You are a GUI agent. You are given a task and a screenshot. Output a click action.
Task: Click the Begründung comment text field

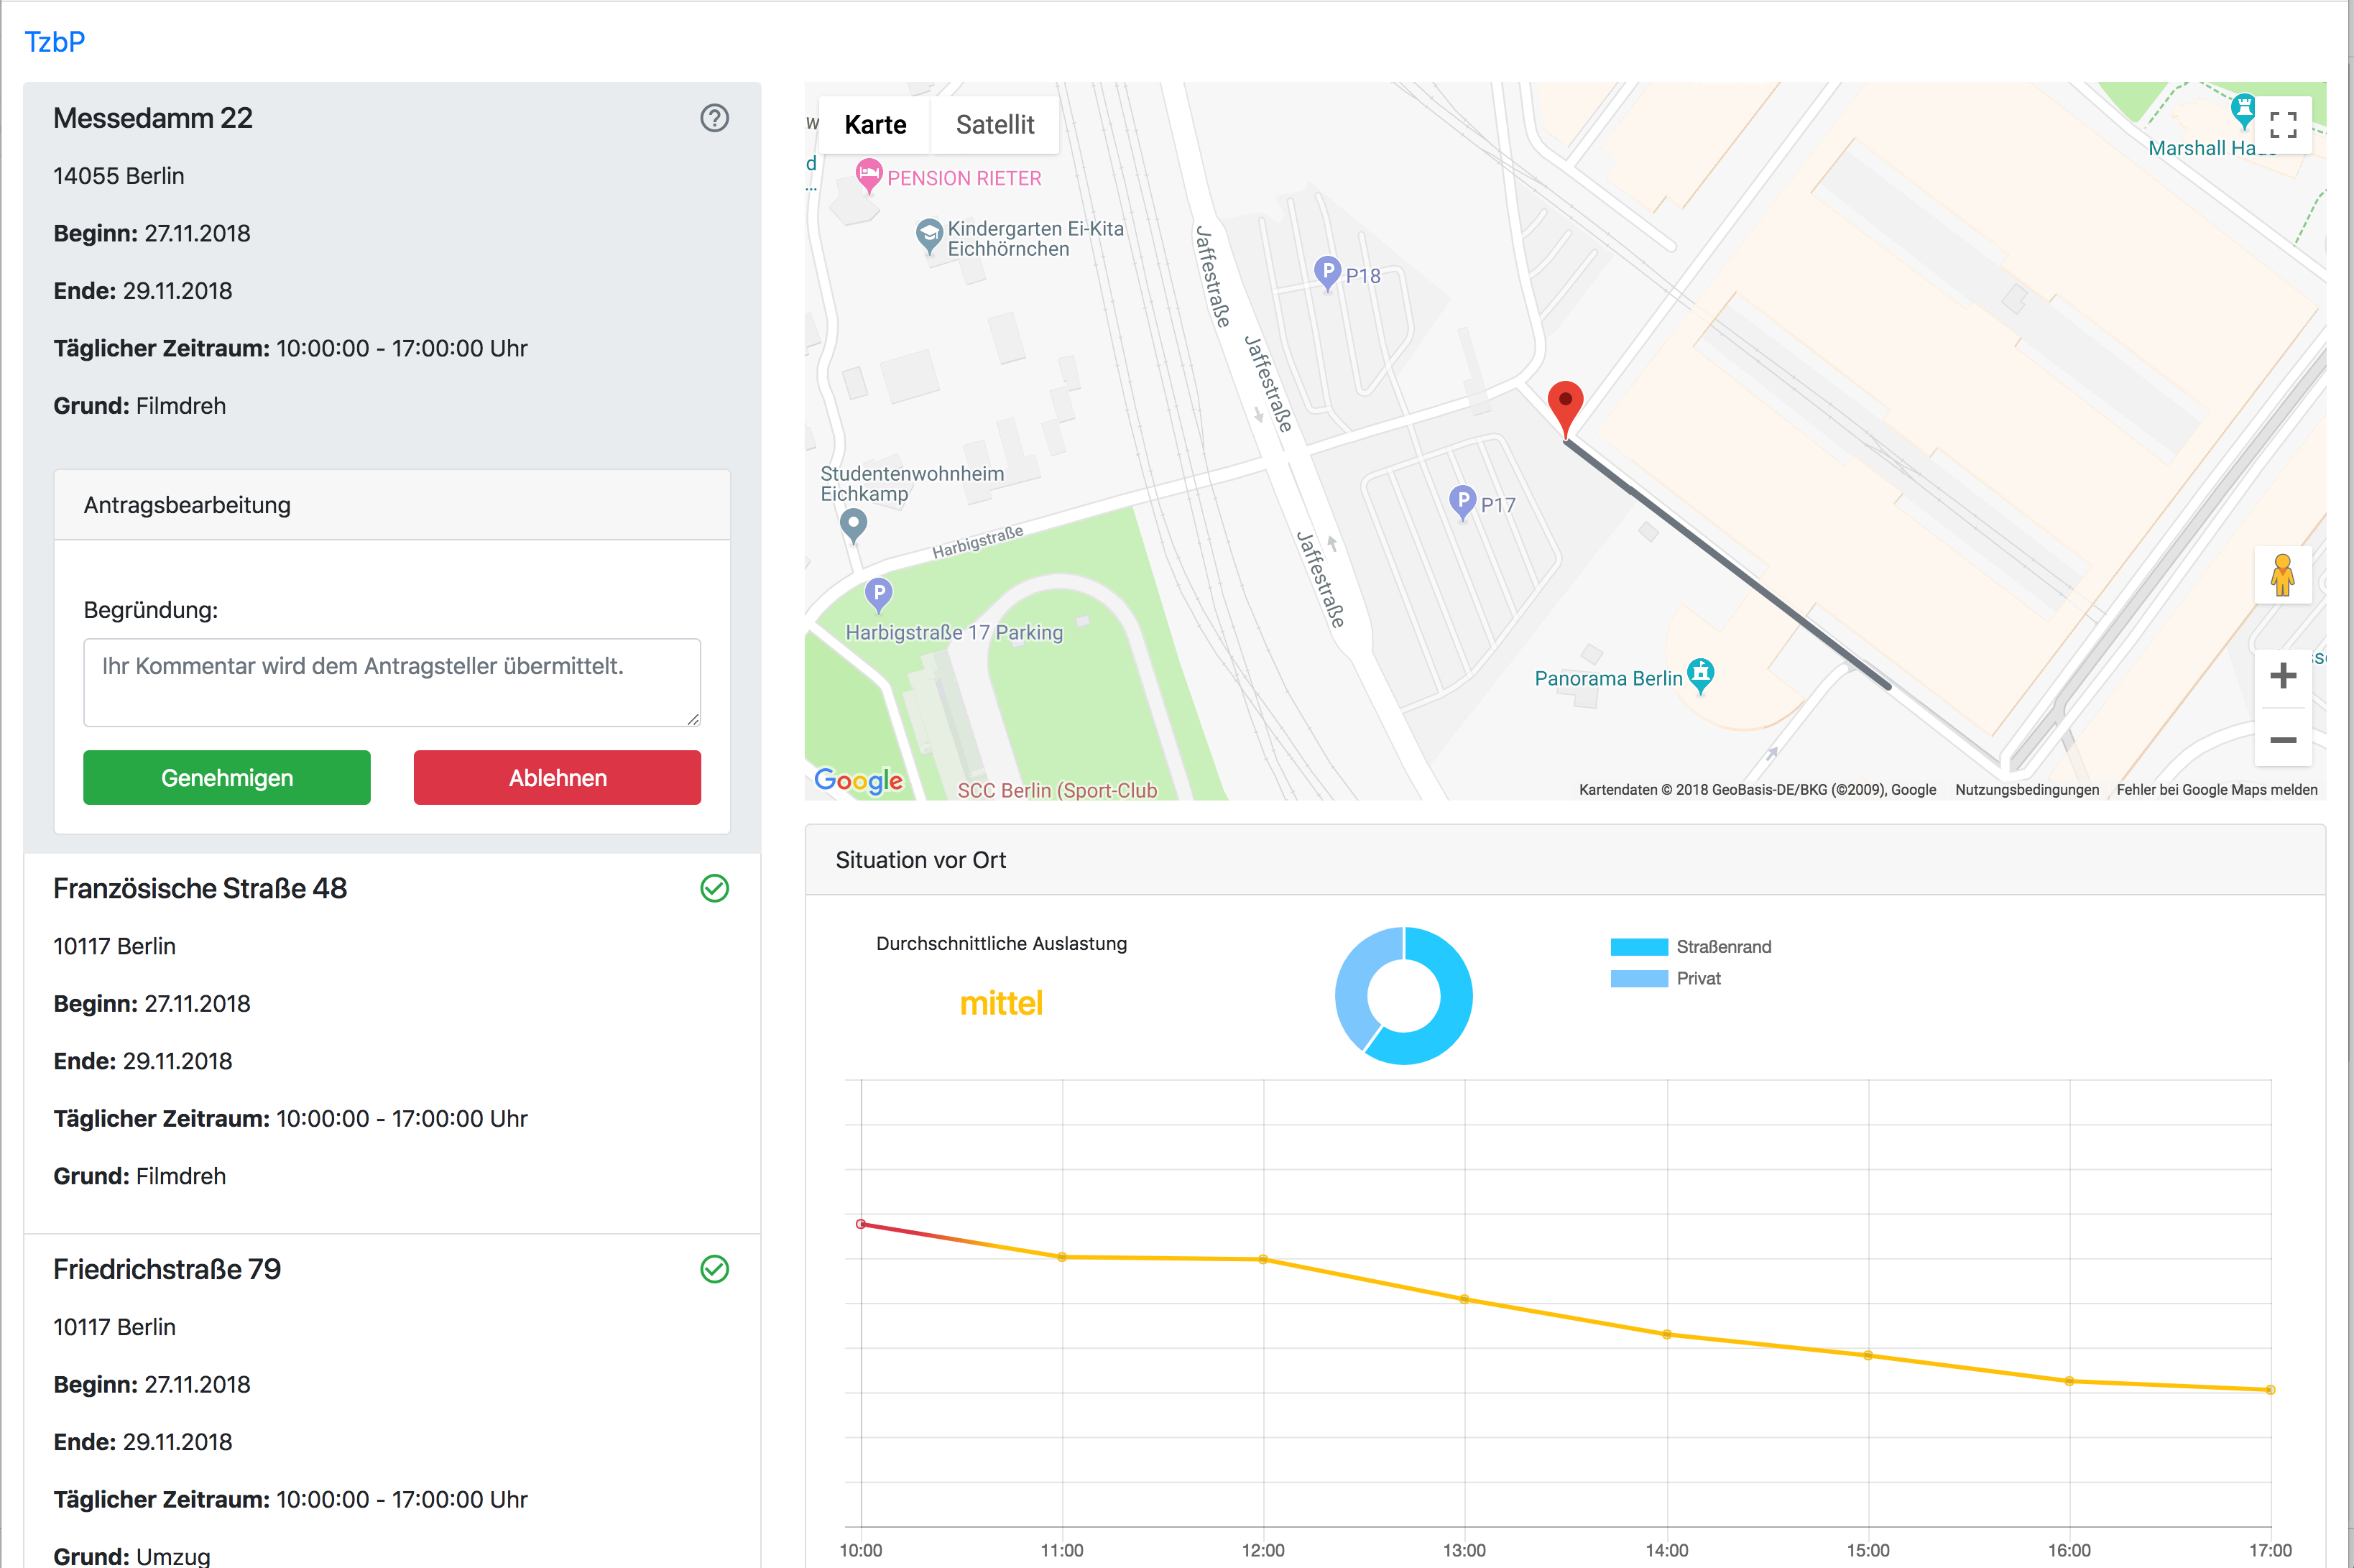[392, 682]
